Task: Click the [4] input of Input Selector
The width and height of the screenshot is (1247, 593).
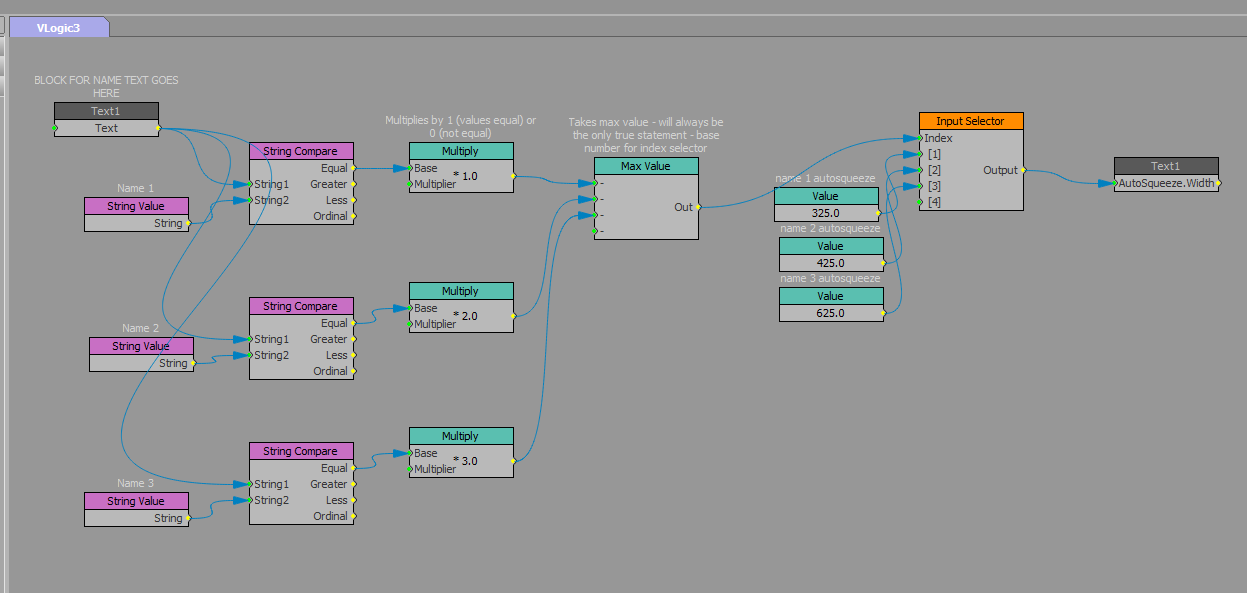Action: coord(920,202)
